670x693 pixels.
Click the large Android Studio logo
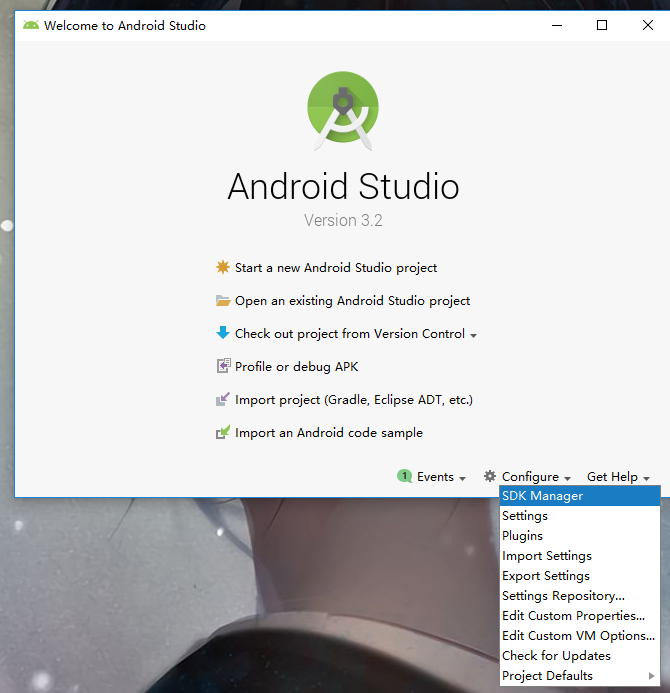pyautogui.click(x=343, y=110)
